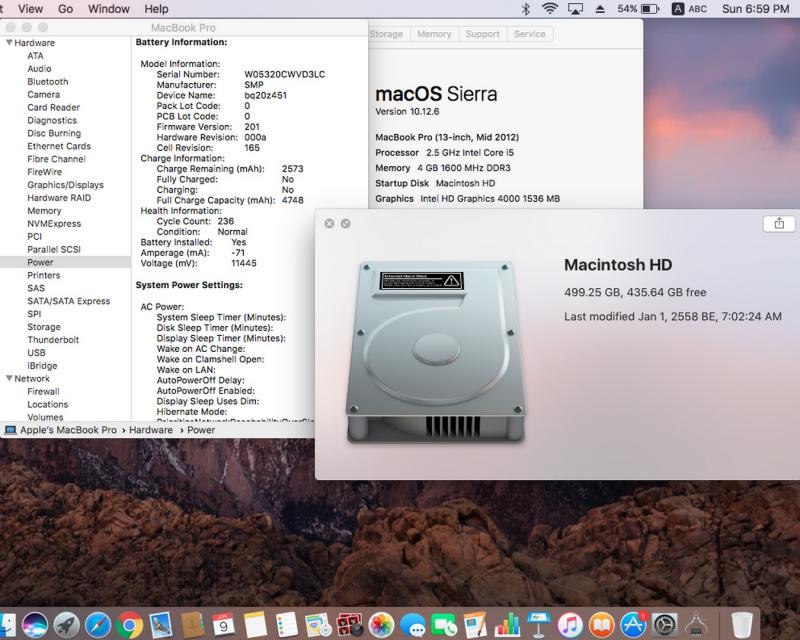The height and width of the screenshot is (640, 800).
Task: Switch to the Support tab
Action: pos(482,34)
